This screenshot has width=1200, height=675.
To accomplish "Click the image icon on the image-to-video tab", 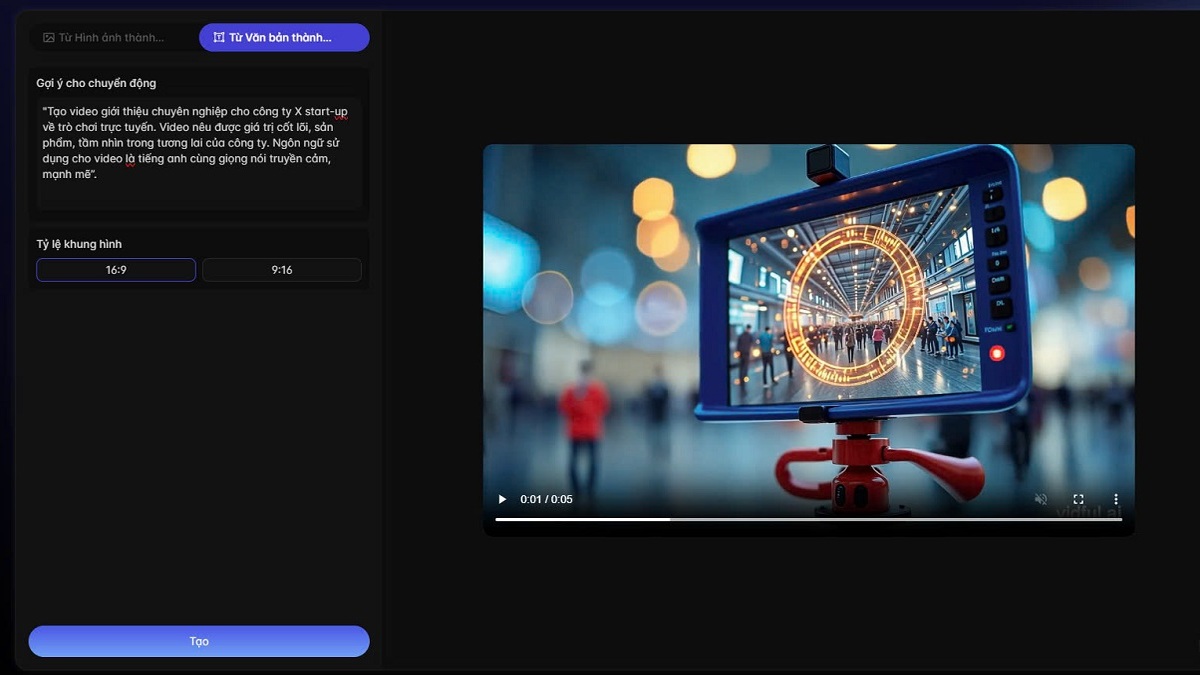I will click(48, 36).
